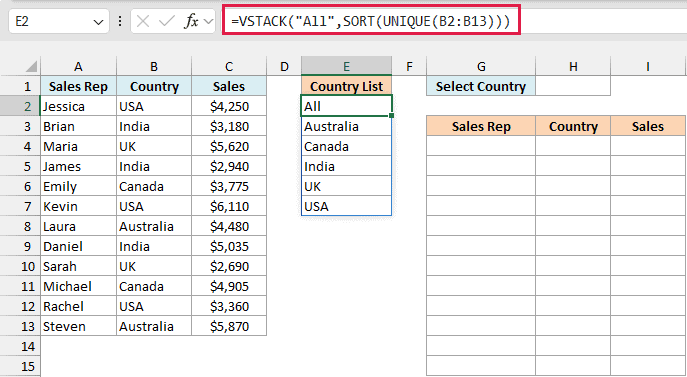Click the Insert Function fx icon

tap(191, 21)
